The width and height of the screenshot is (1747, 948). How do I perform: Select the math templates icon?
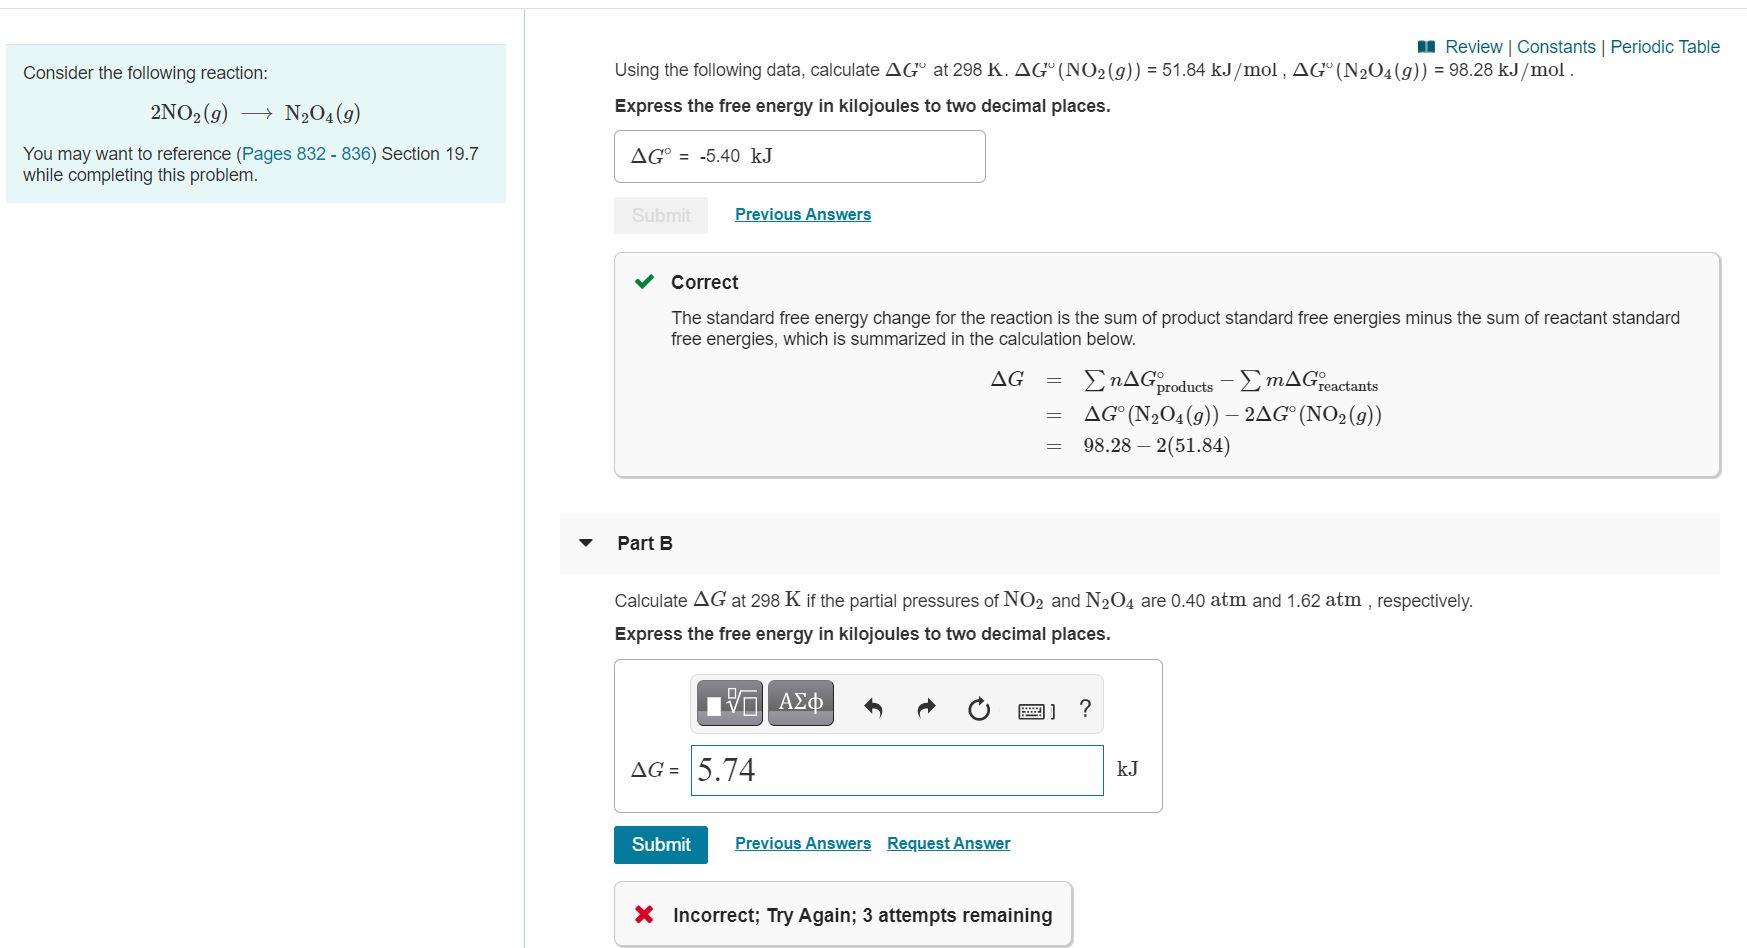(730, 703)
